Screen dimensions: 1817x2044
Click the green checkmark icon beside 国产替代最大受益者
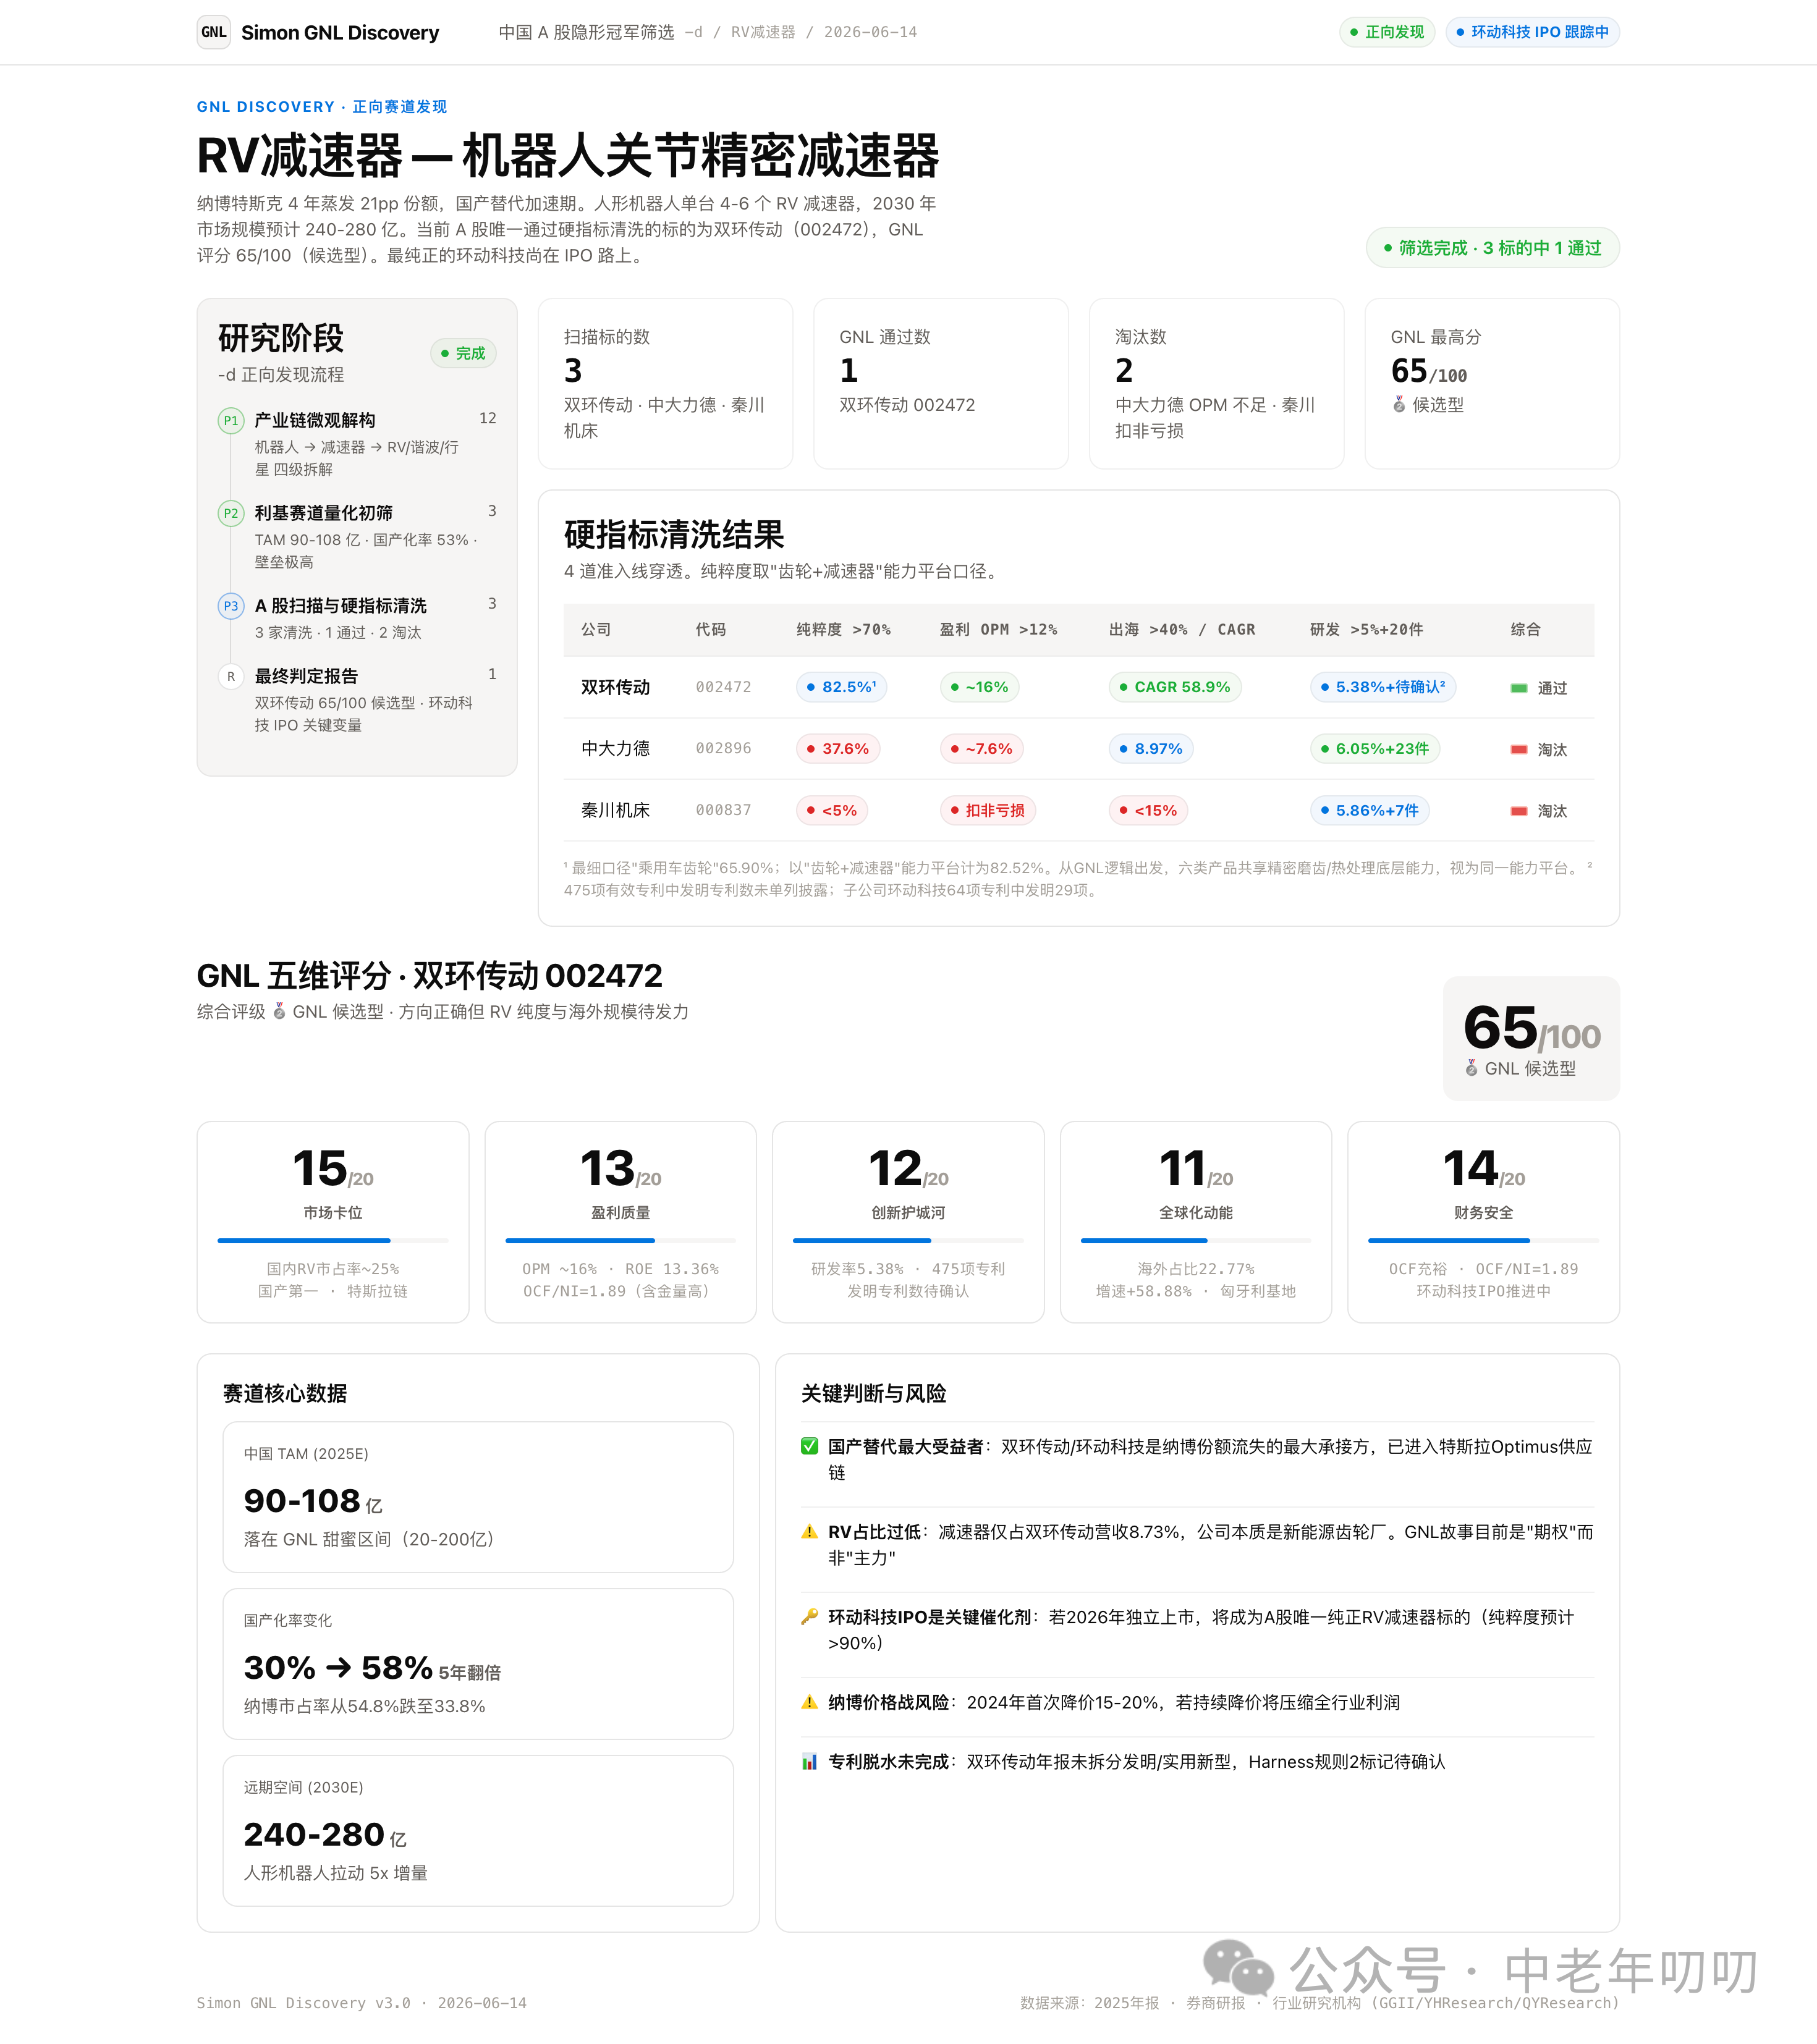pos(810,1447)
